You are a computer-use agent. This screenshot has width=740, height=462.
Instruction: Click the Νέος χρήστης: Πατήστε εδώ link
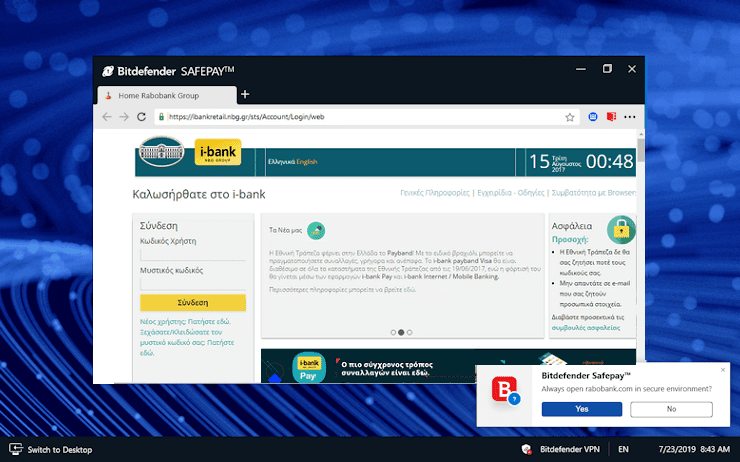tap(185, 321)
